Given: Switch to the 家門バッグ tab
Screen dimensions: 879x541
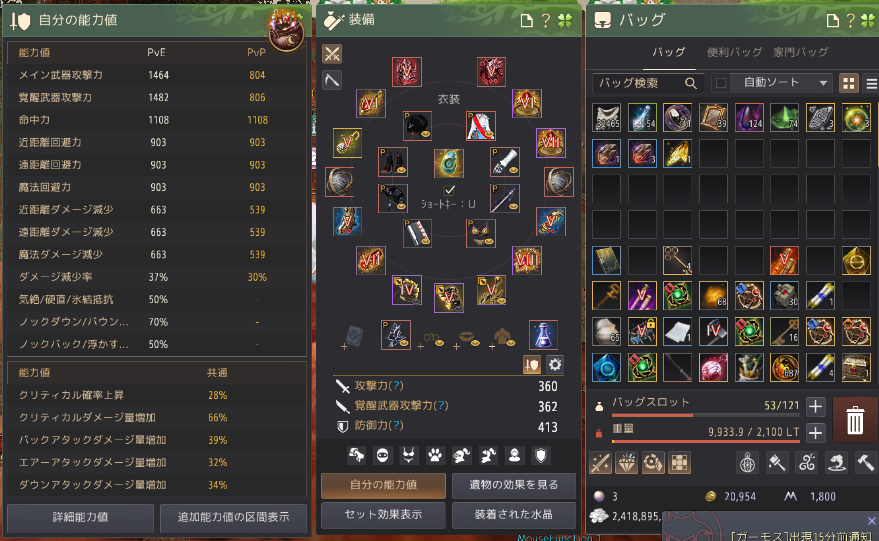Looking at the screenshot, I should tap(801, 52).
